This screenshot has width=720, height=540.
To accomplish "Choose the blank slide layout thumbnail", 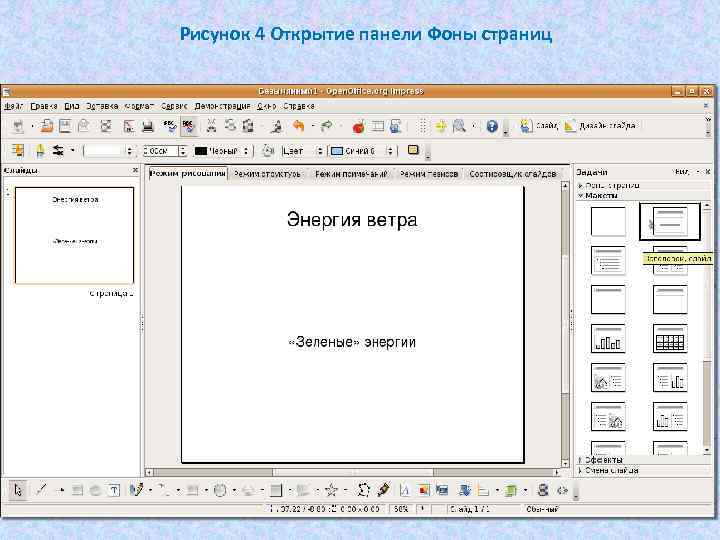I will point(608,221).
